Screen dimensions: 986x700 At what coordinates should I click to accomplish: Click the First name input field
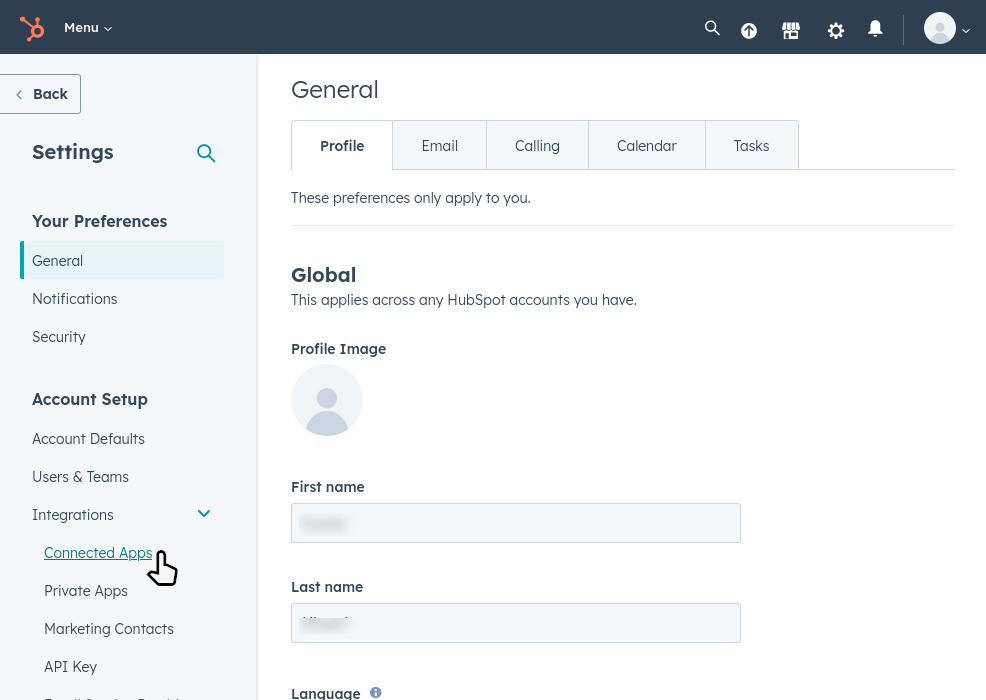(515, 523)
